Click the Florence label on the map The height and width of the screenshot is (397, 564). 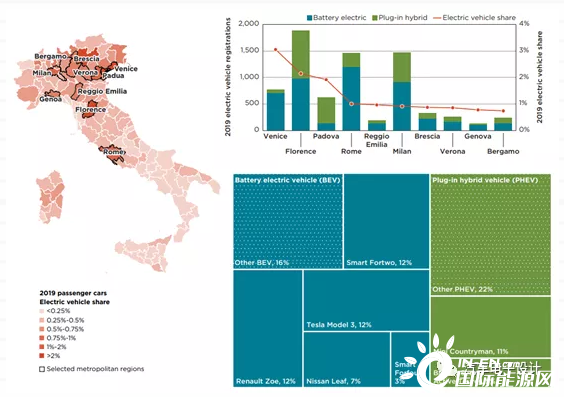(91, 109)
